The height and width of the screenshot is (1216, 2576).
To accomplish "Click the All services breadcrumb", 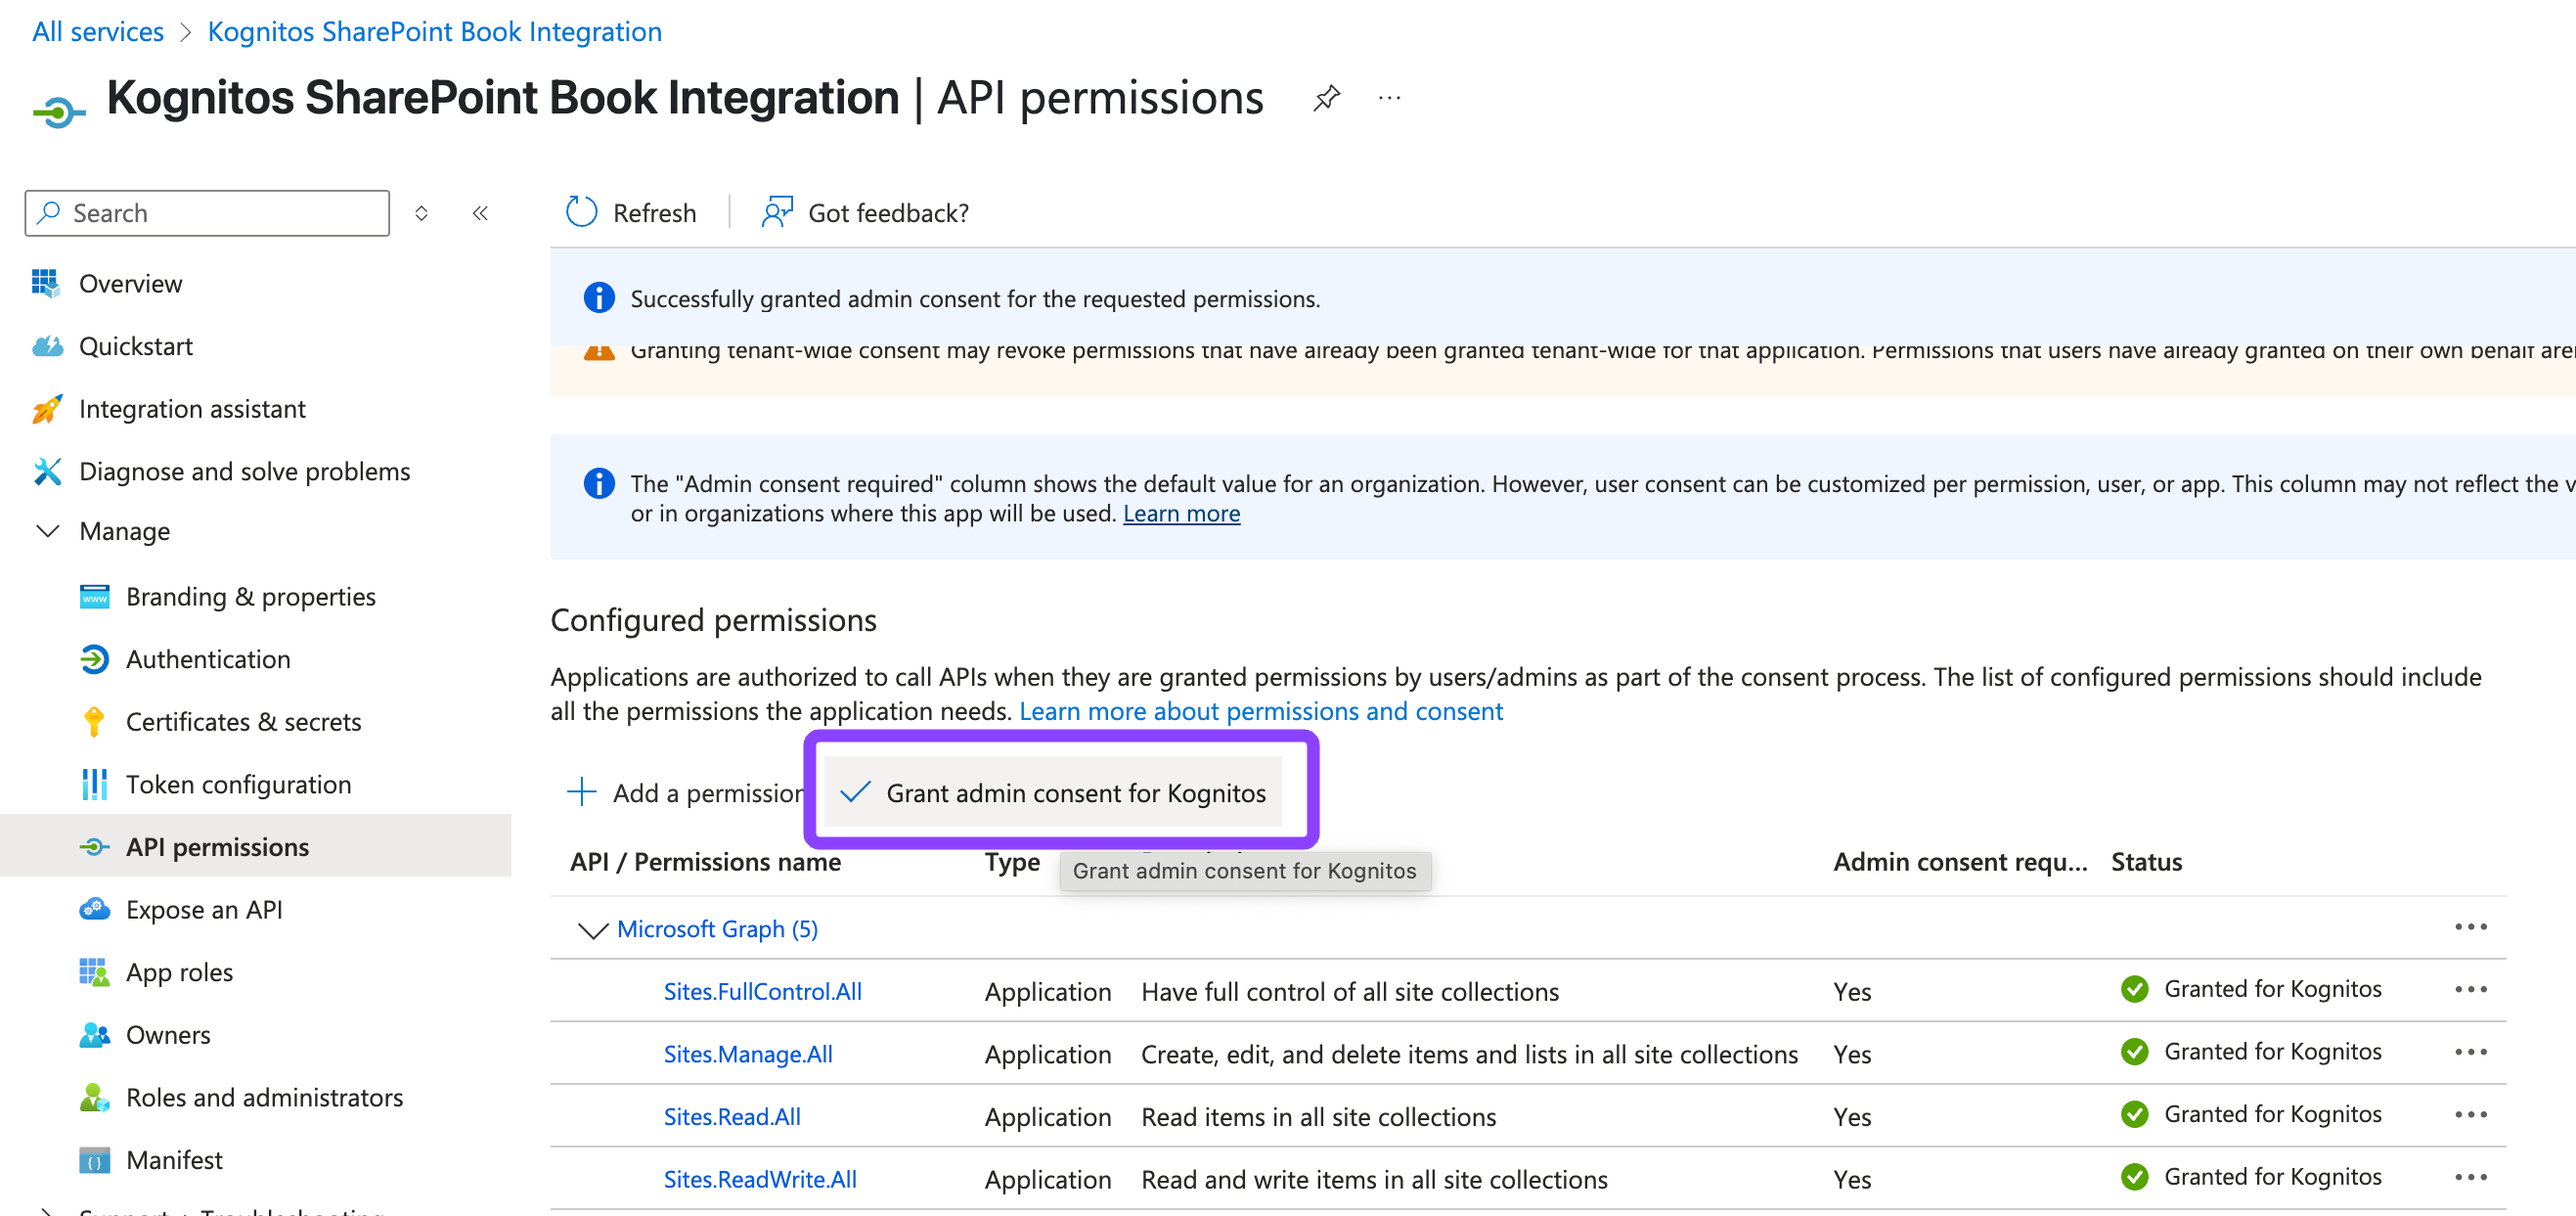I will 98,31.
